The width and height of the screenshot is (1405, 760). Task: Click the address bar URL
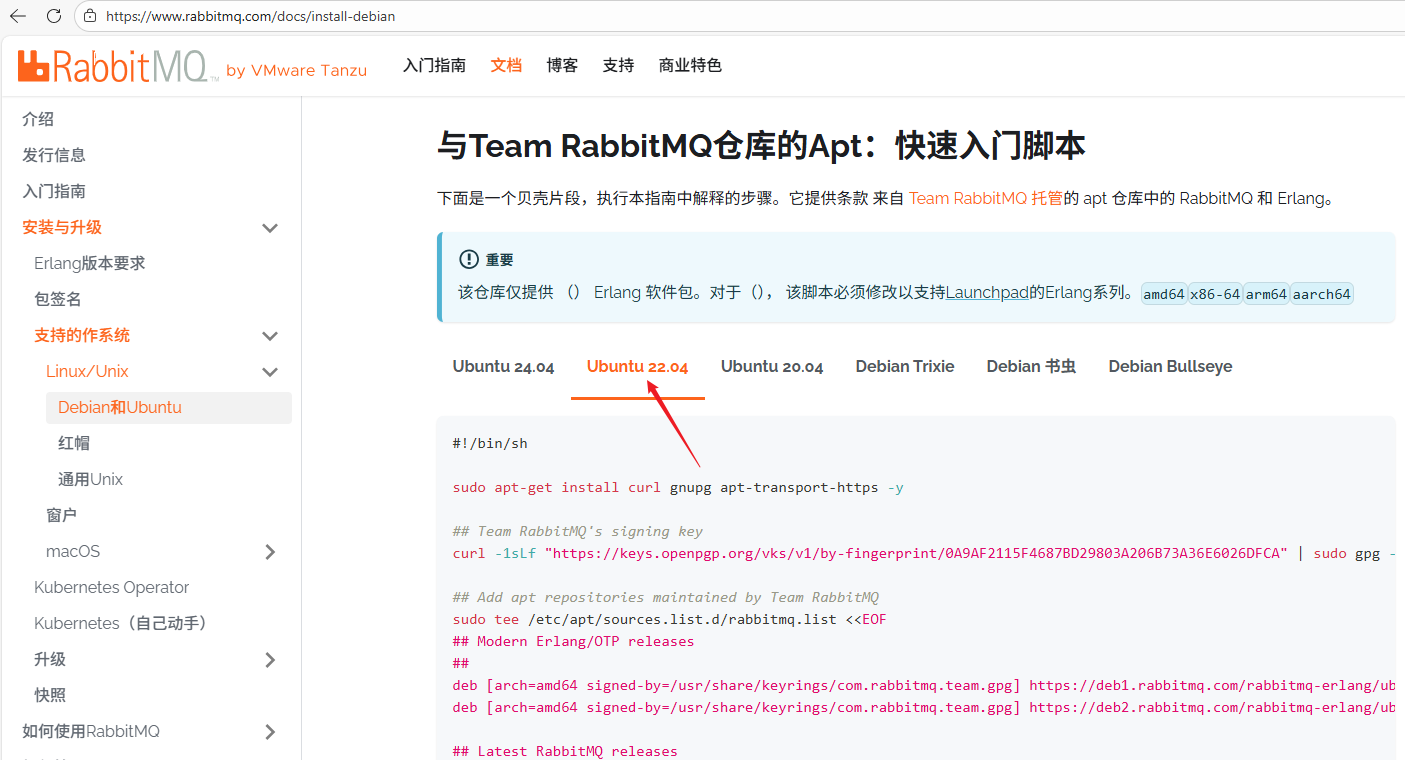coord(250,16)
